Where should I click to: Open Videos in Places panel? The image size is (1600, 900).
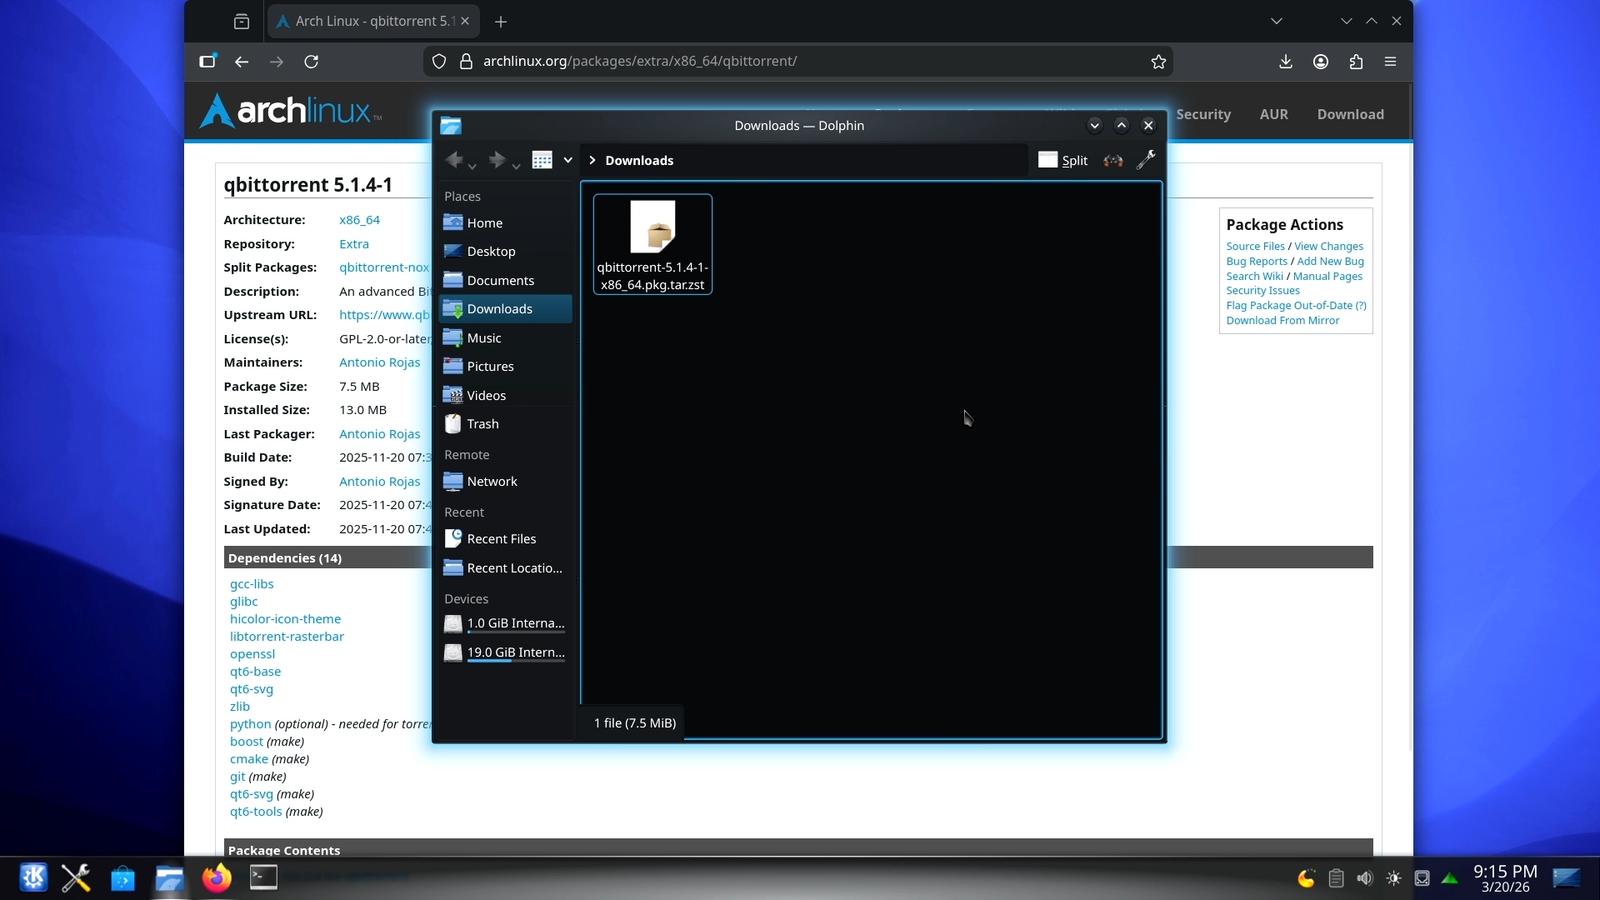(506, 395)
